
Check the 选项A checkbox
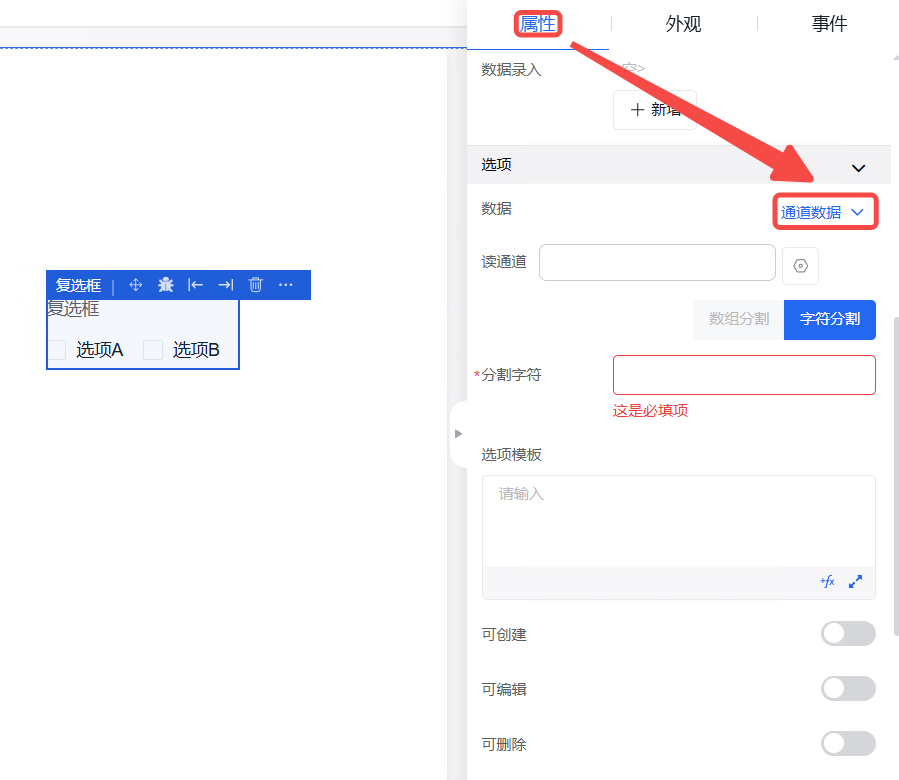tap(57, 350)
